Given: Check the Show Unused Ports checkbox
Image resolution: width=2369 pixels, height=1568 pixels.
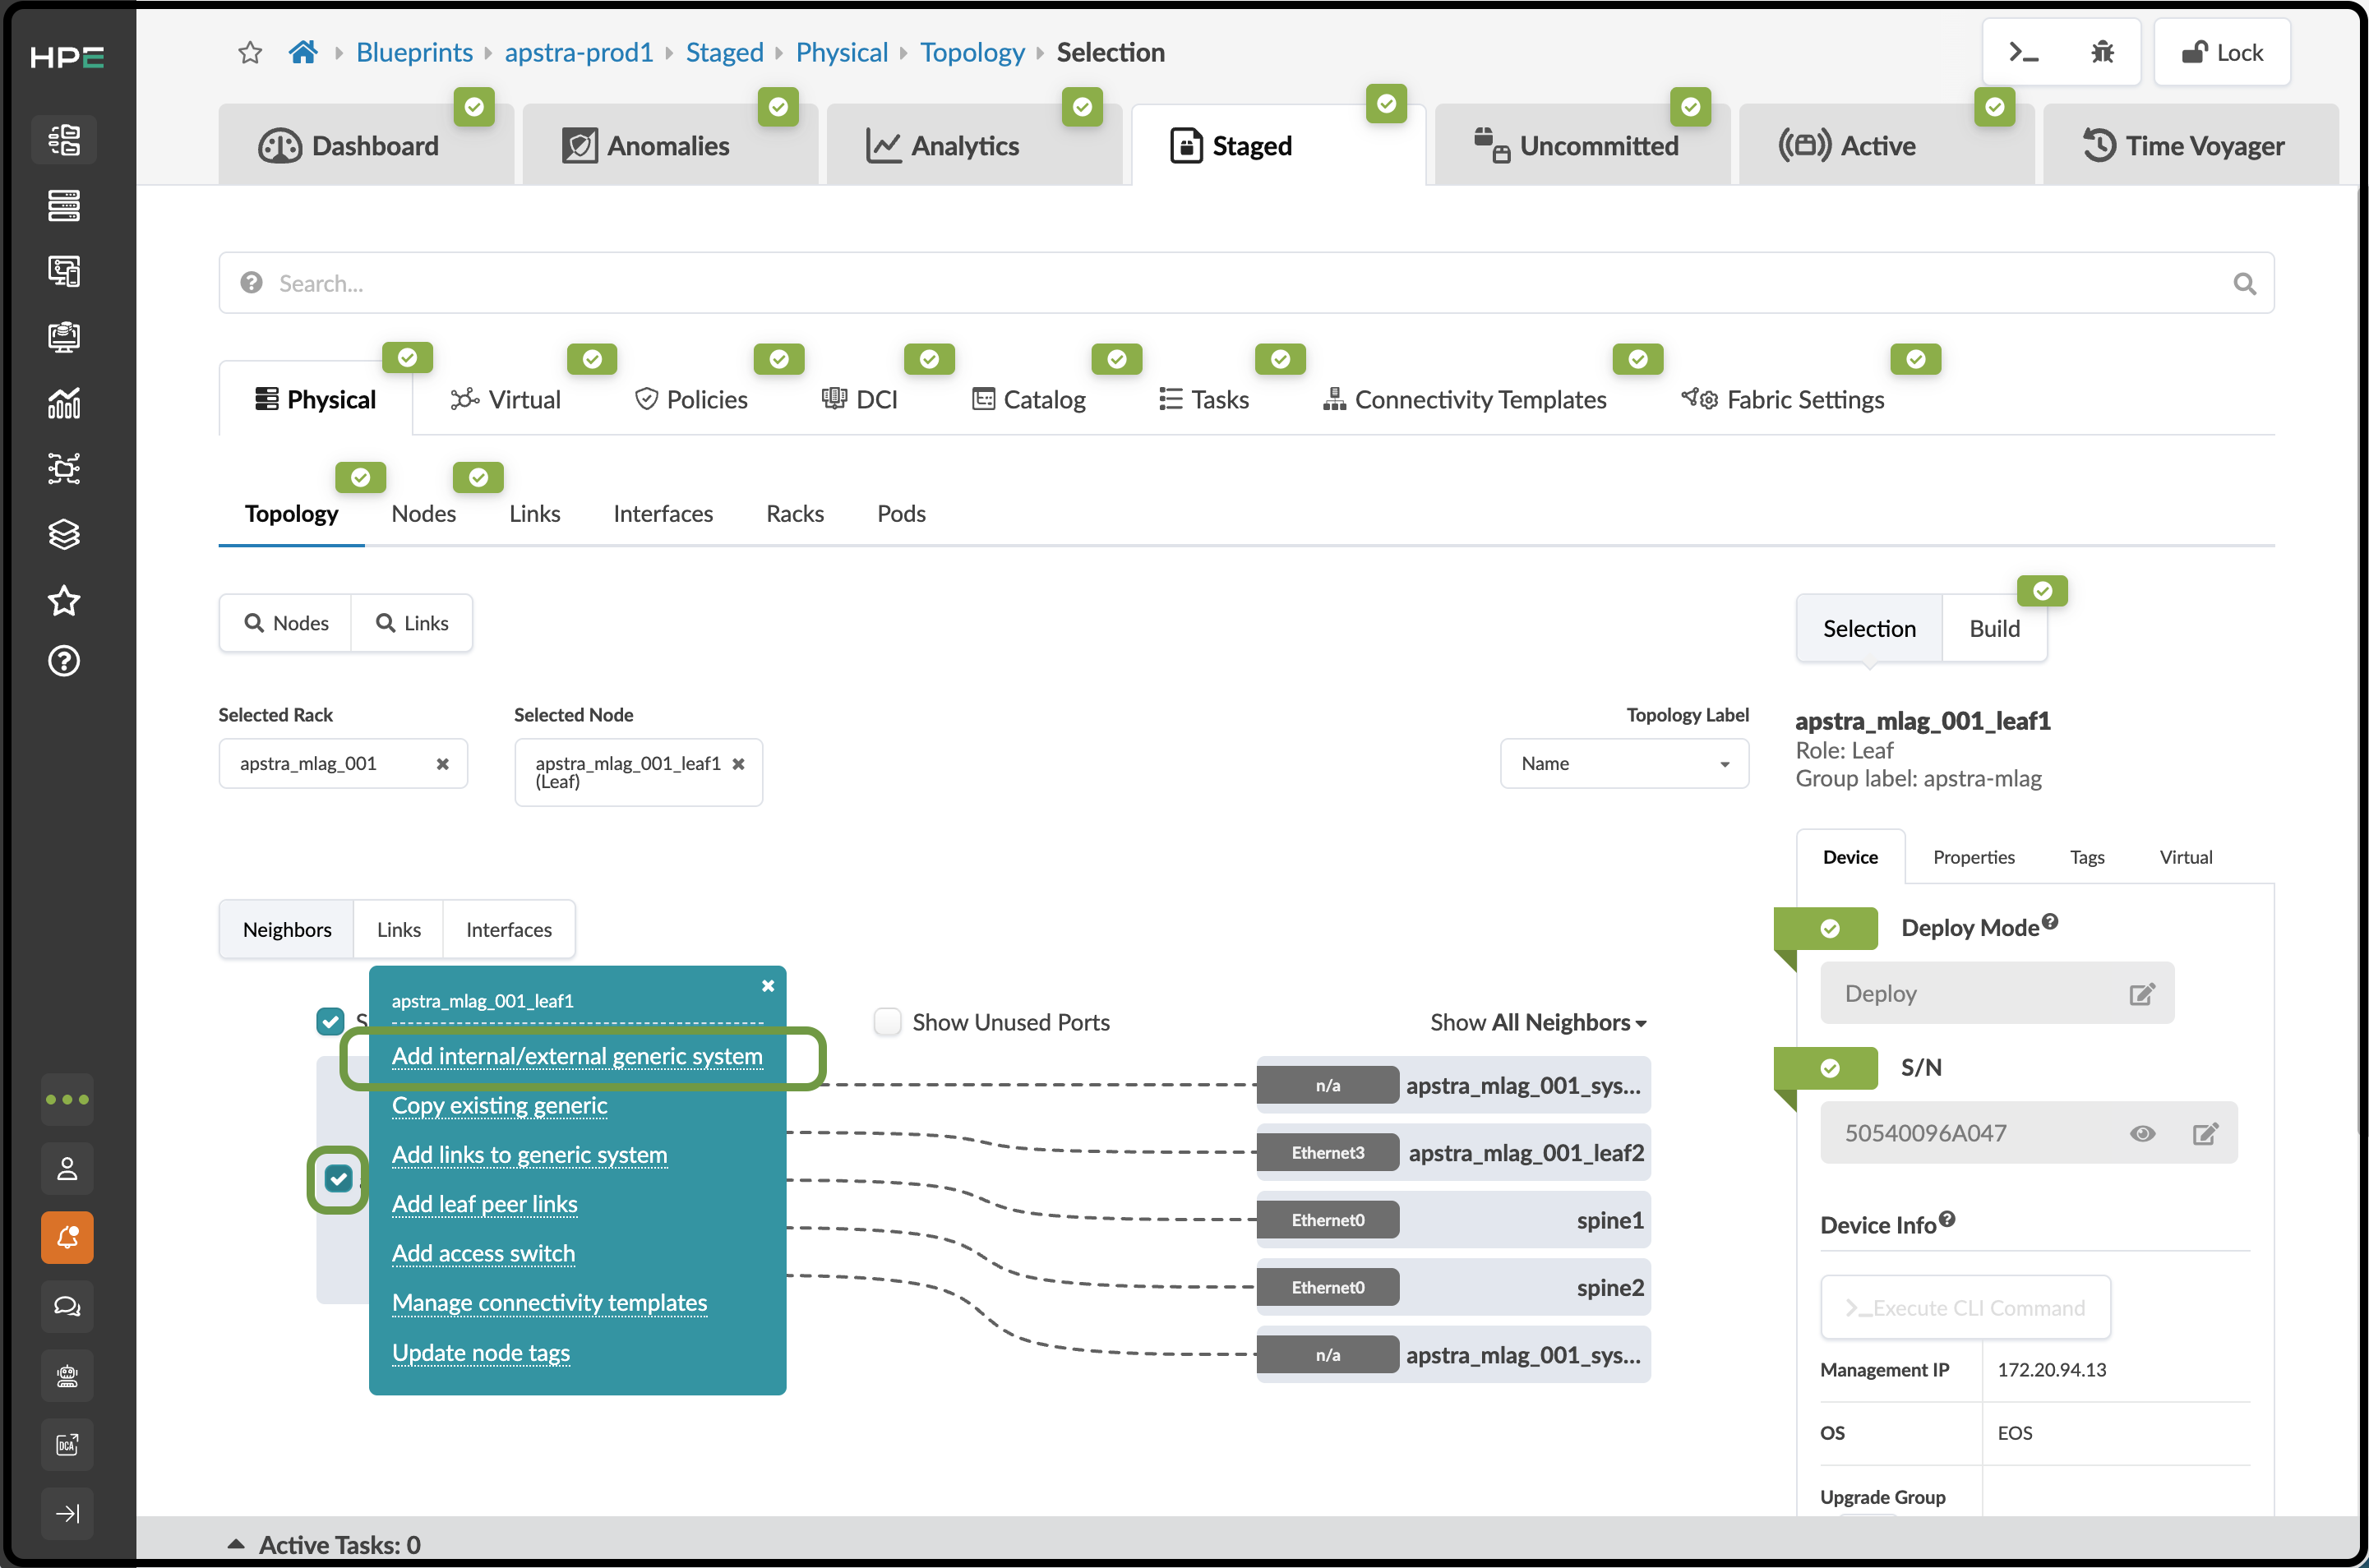Looking at the screenshot, I should click(887, 1022).
